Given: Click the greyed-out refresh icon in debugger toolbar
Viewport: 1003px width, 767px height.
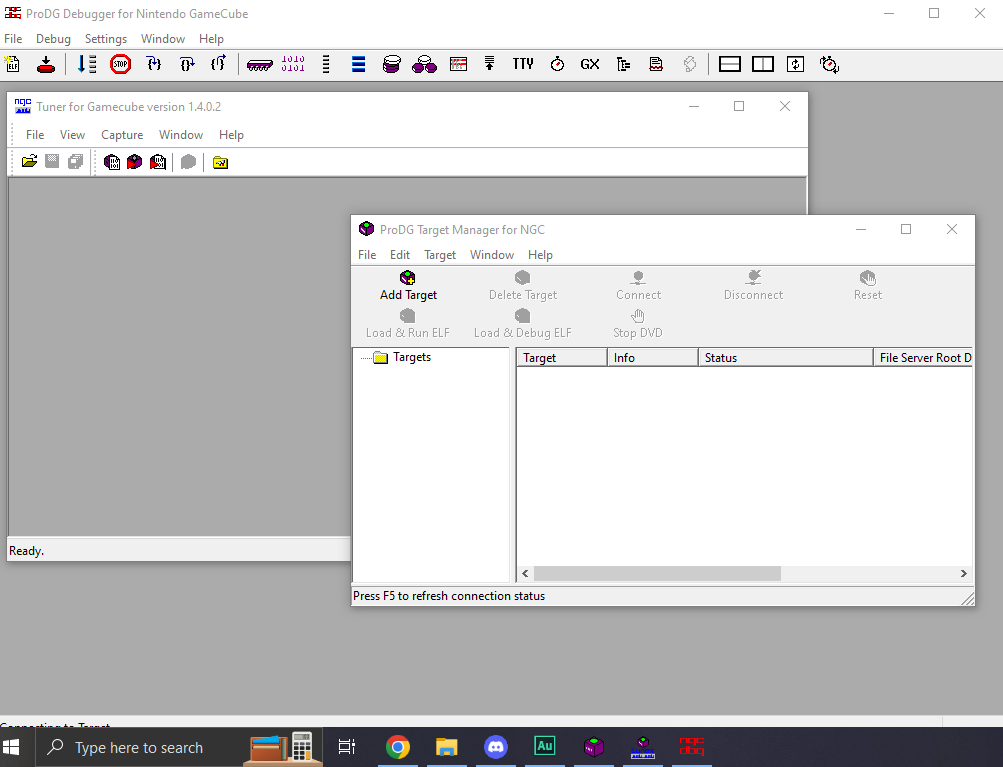Looking at the screenshot, I should (x=690, y=64).
